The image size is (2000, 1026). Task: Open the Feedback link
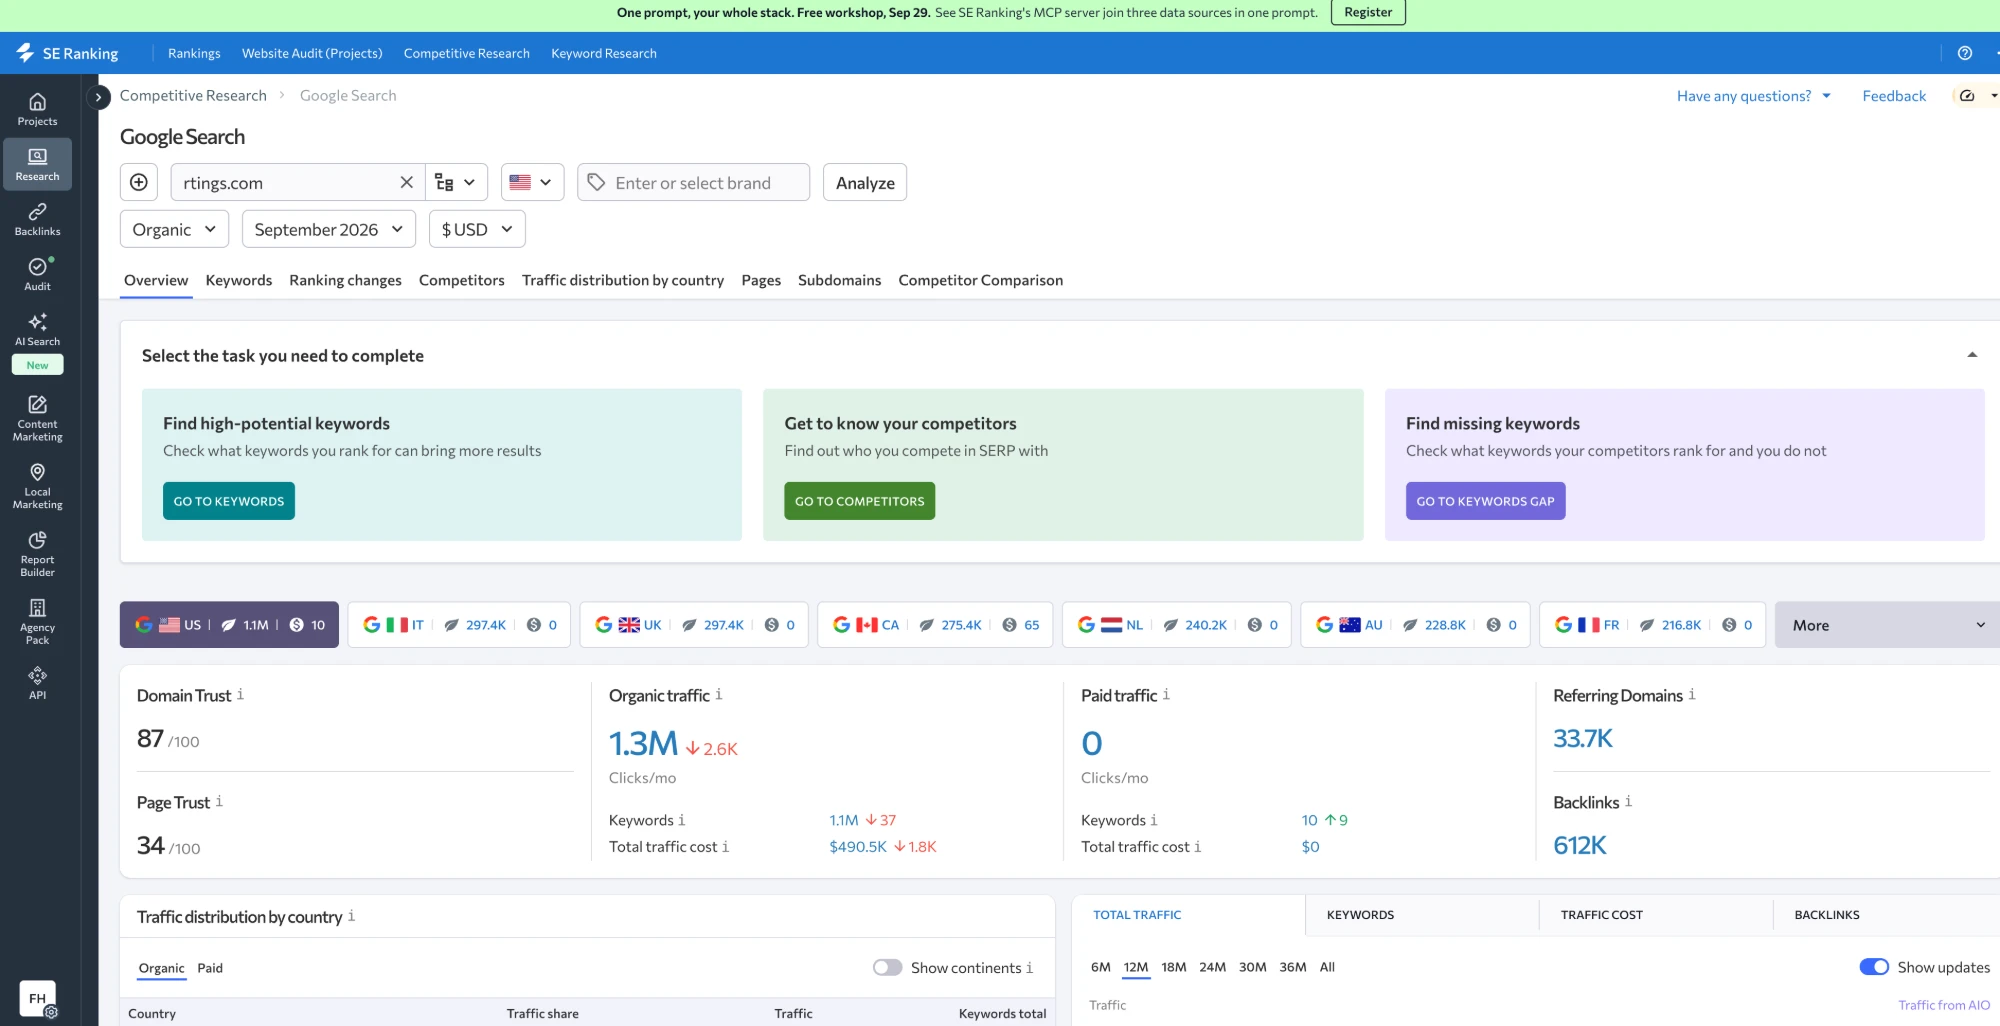tap(1894, 96)
